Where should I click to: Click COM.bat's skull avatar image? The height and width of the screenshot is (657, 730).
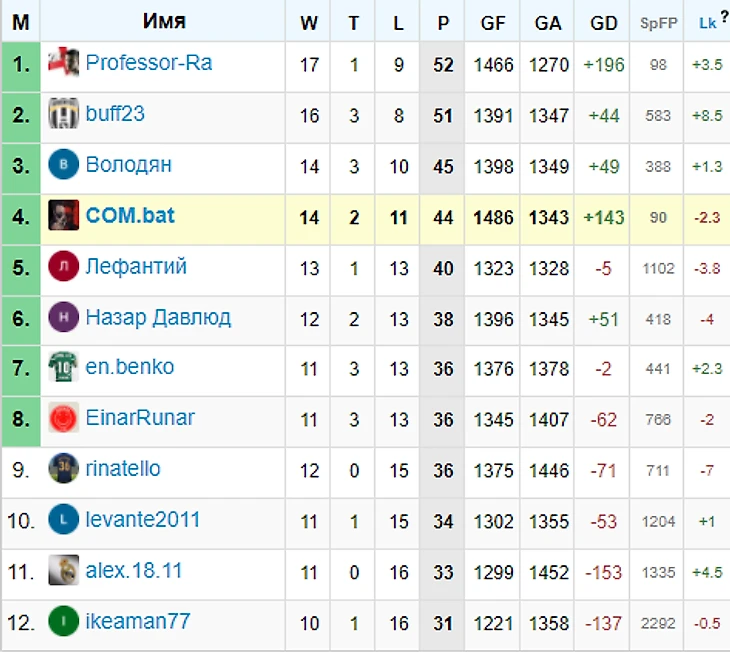tap(63, 215)
